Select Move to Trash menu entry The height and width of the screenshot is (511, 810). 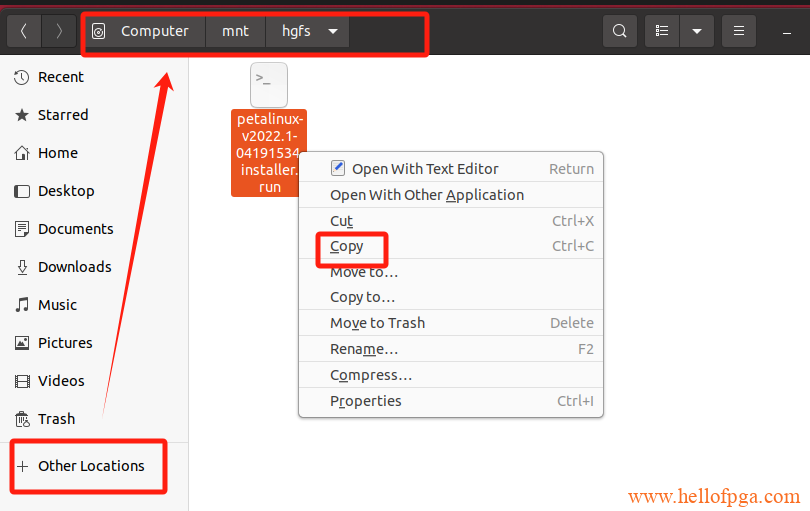tap(451, 323)
